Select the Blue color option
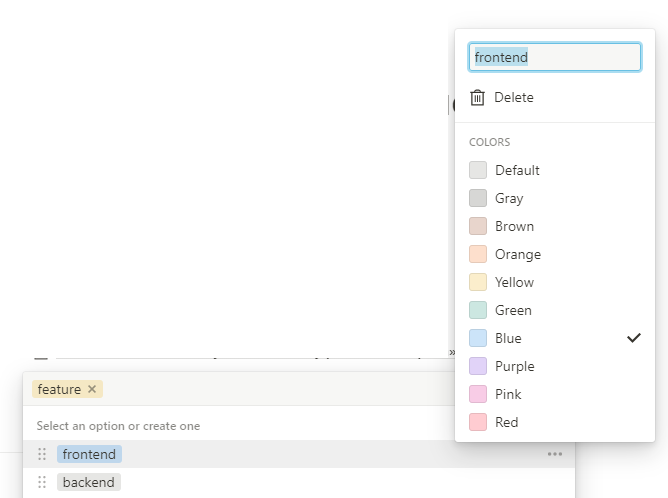Screen dimensions: 668x498 (555, 338)
